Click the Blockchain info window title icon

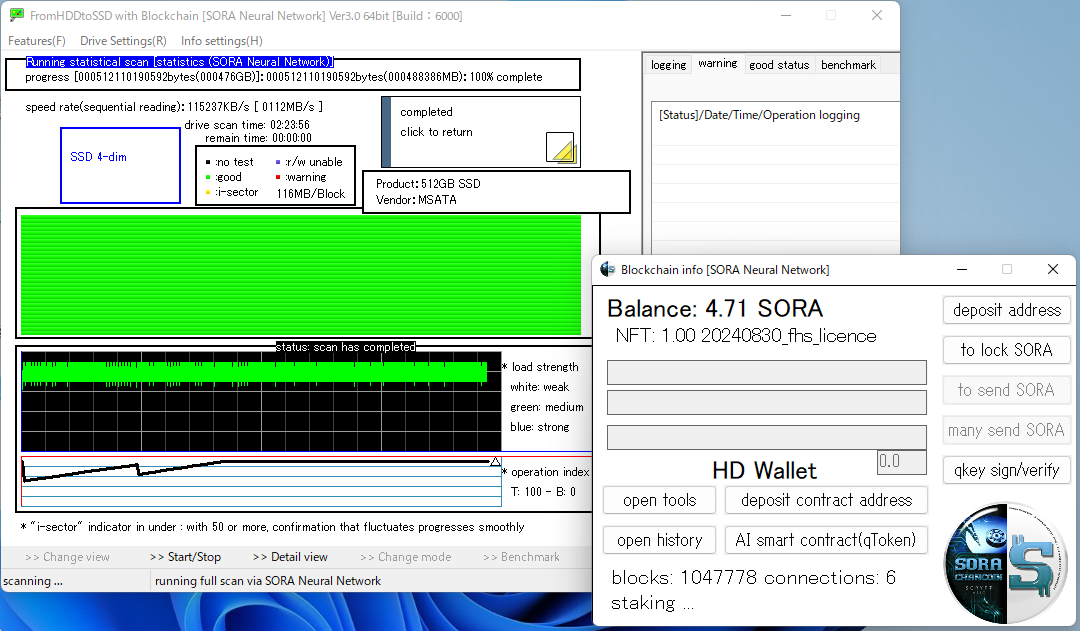(x=607, y=269)
